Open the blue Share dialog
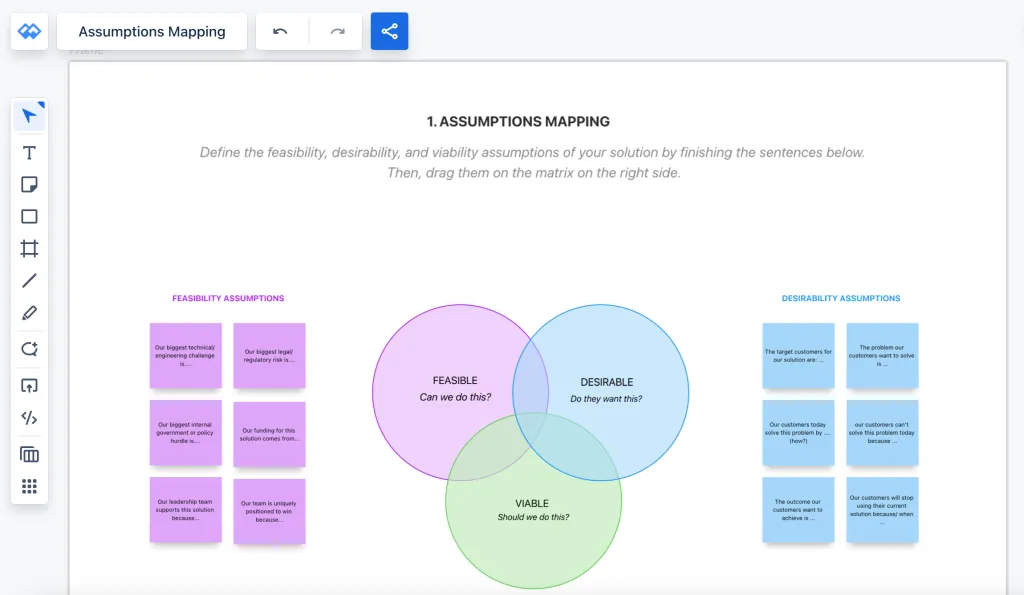This screenshot has width=1024, height=595. [x=389, y=31]
